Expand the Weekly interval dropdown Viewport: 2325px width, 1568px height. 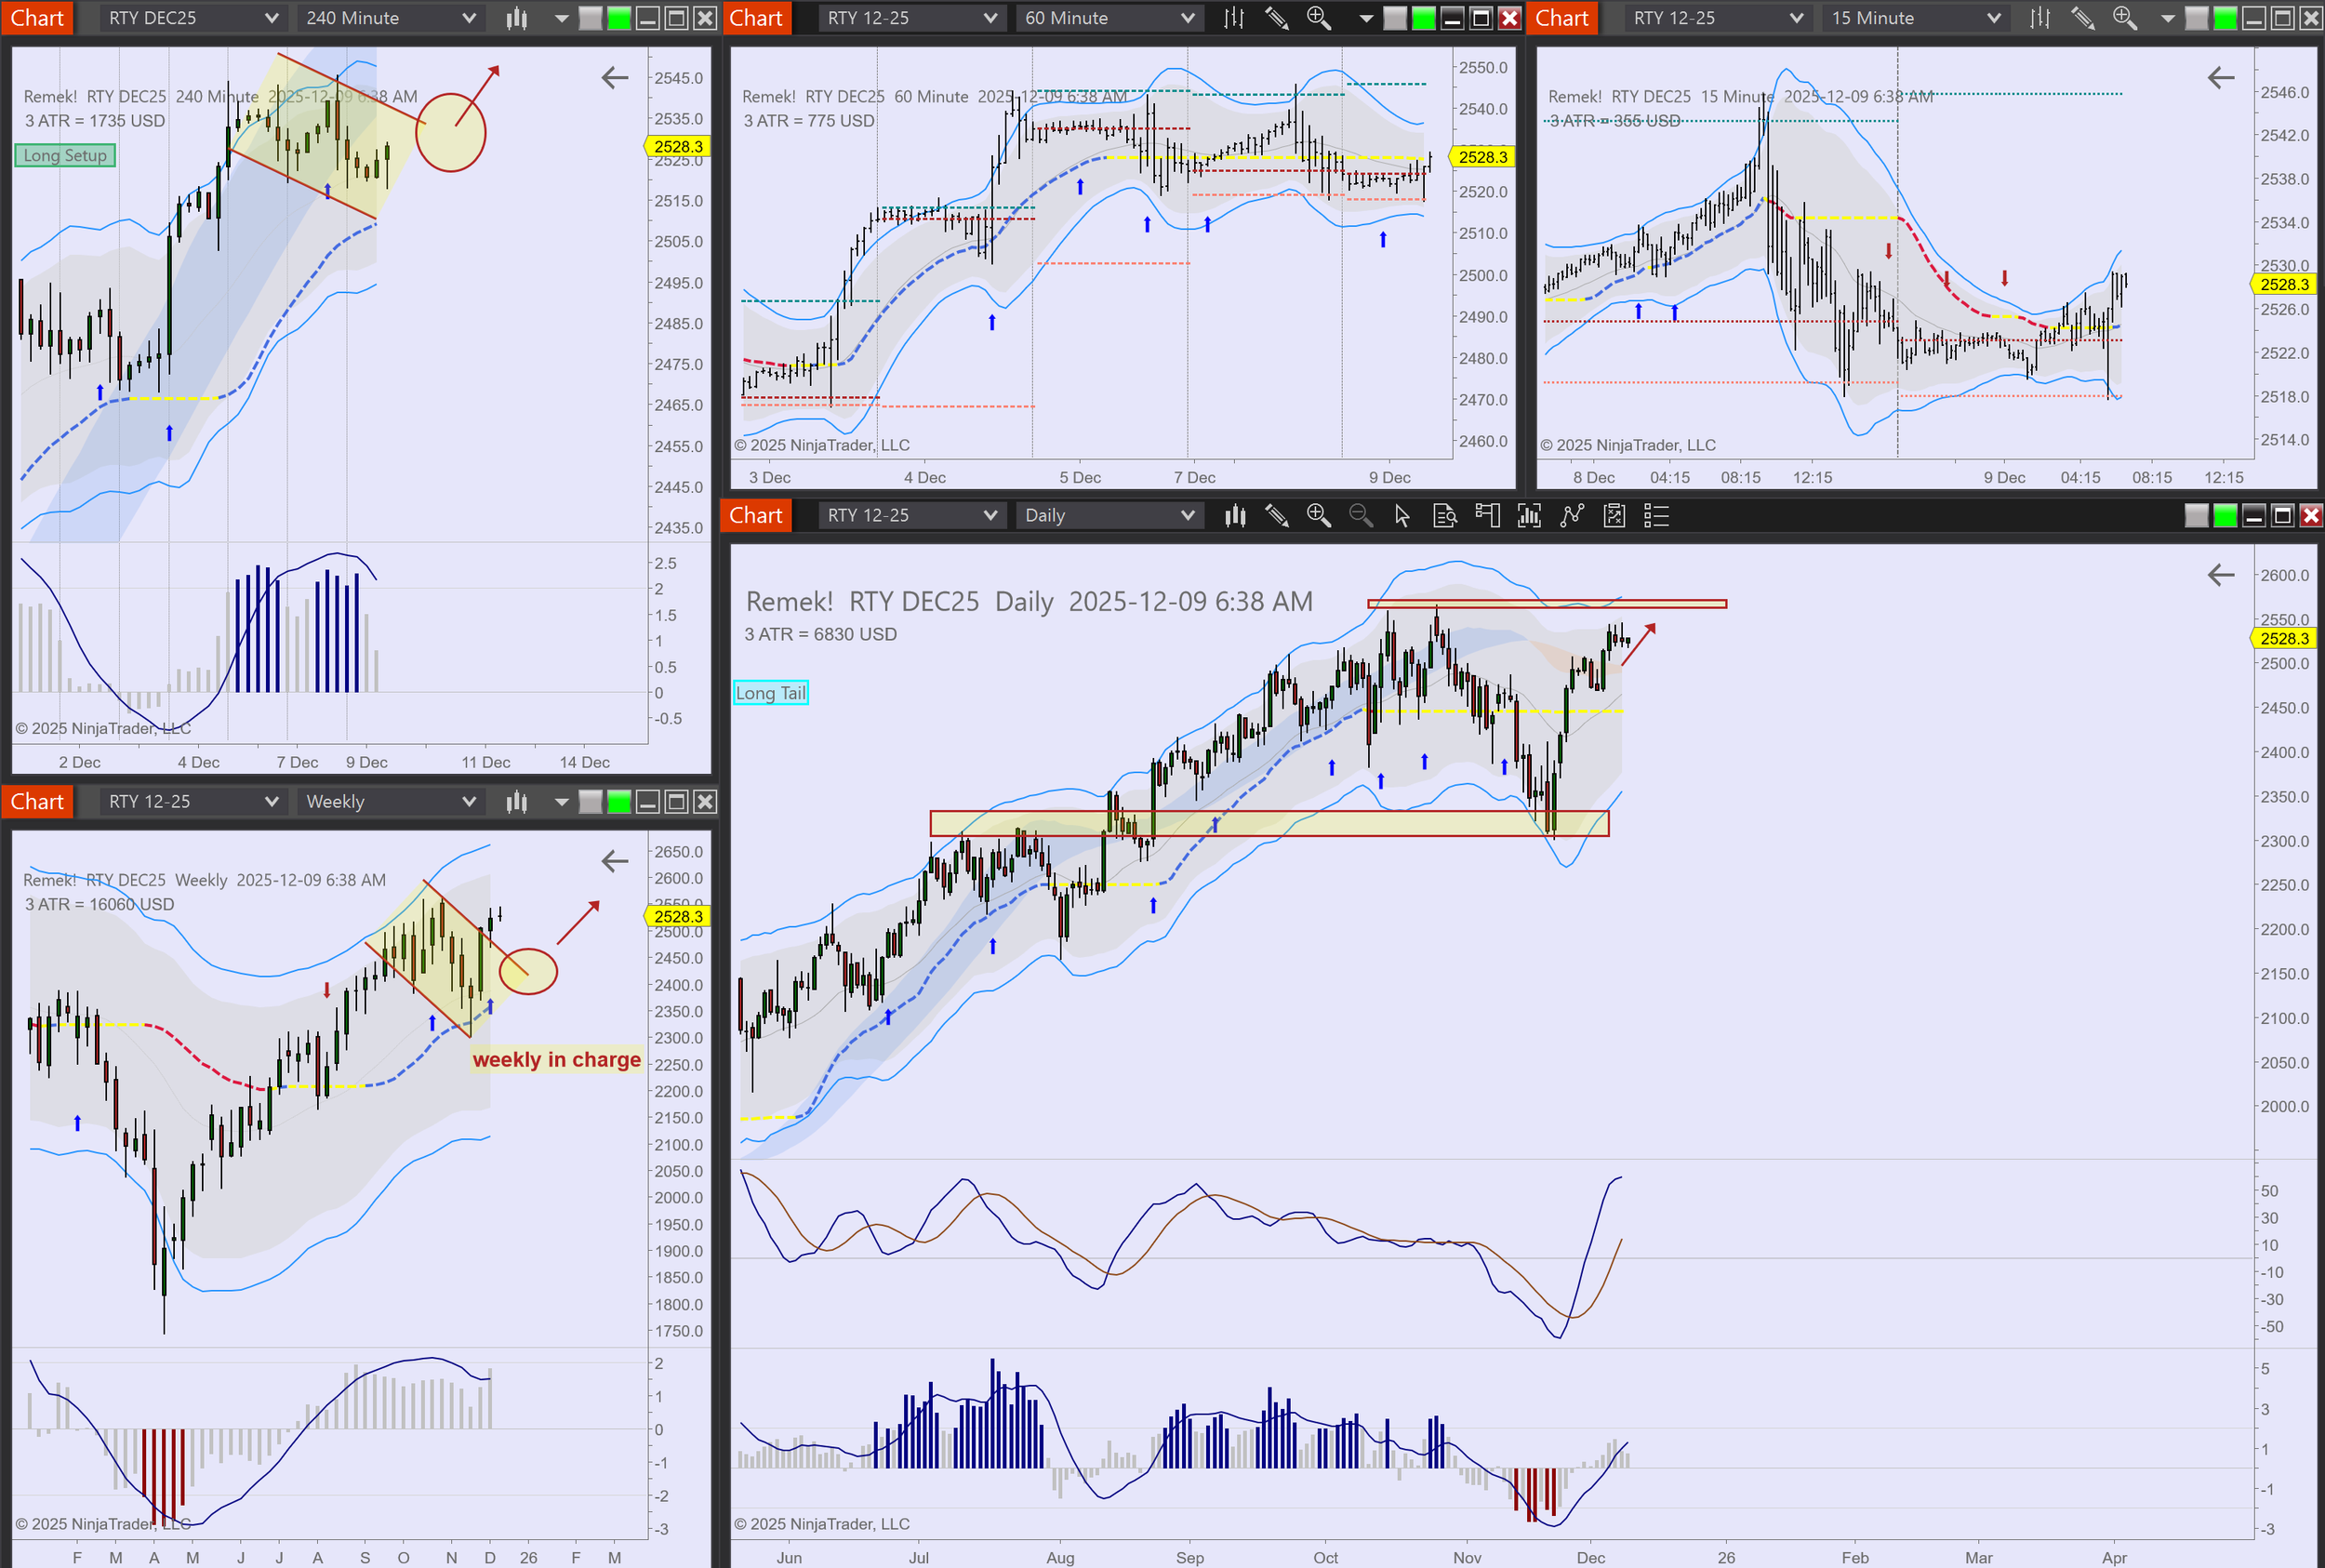[x=390, y=802]
